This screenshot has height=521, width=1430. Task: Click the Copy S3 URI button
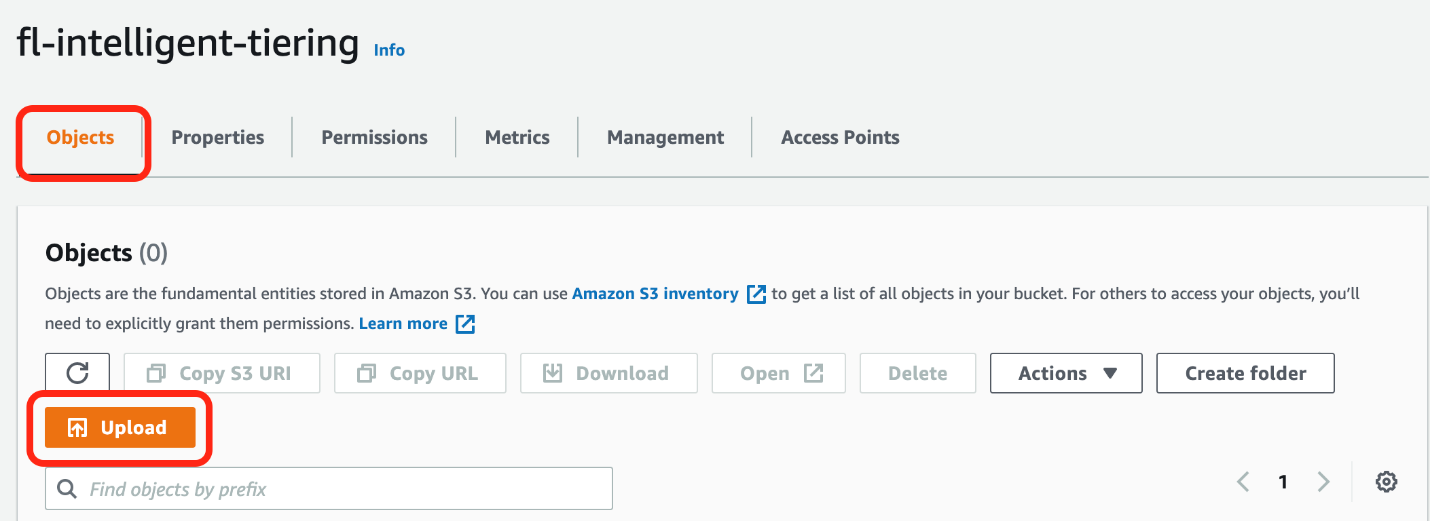(x=221, y=373)
